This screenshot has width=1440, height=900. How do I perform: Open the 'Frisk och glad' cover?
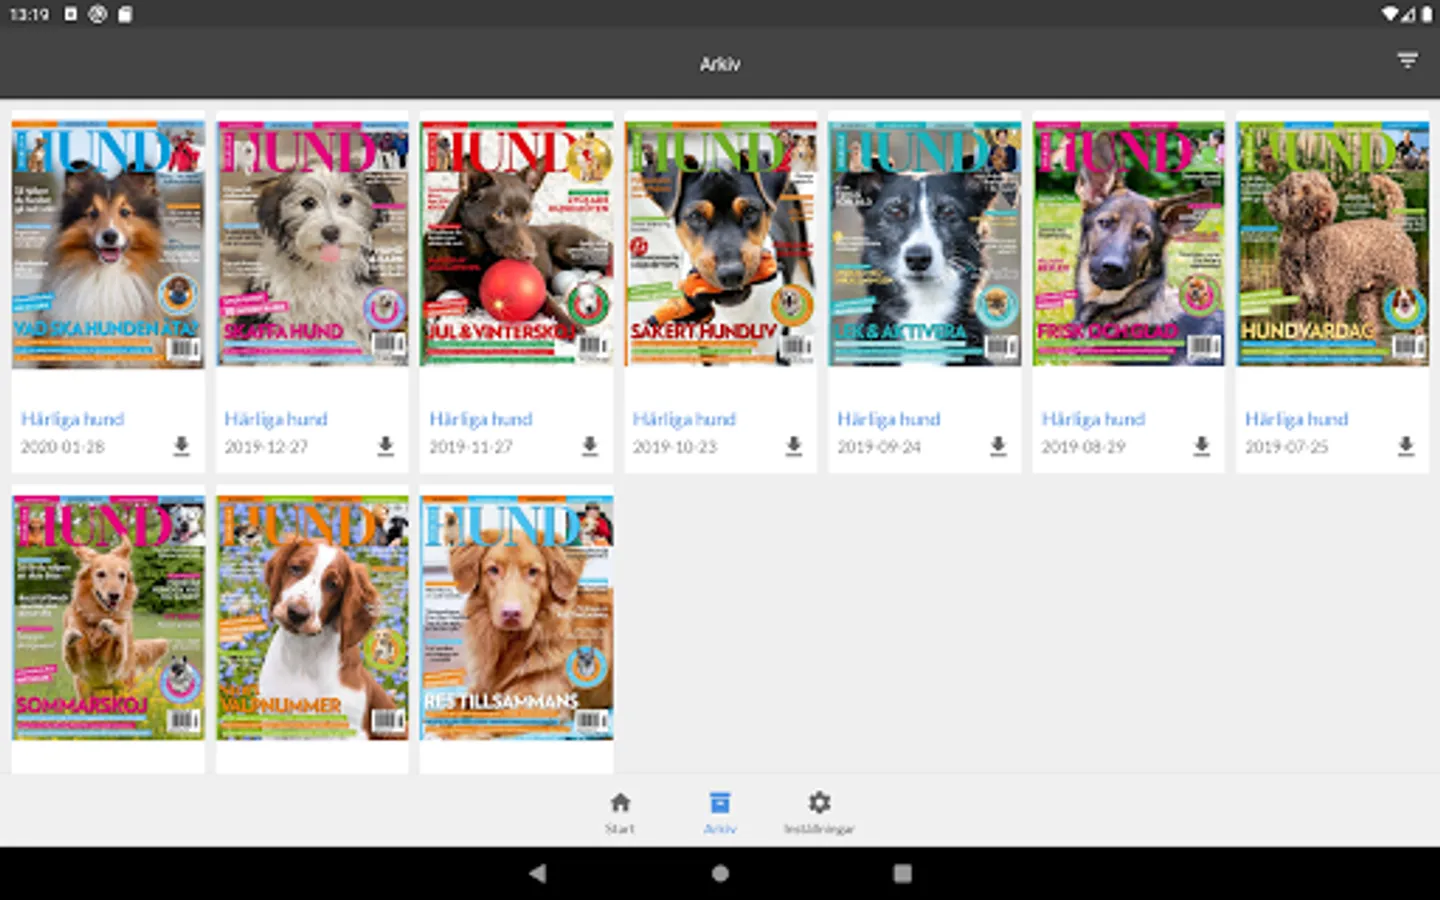click(1129, 244)
